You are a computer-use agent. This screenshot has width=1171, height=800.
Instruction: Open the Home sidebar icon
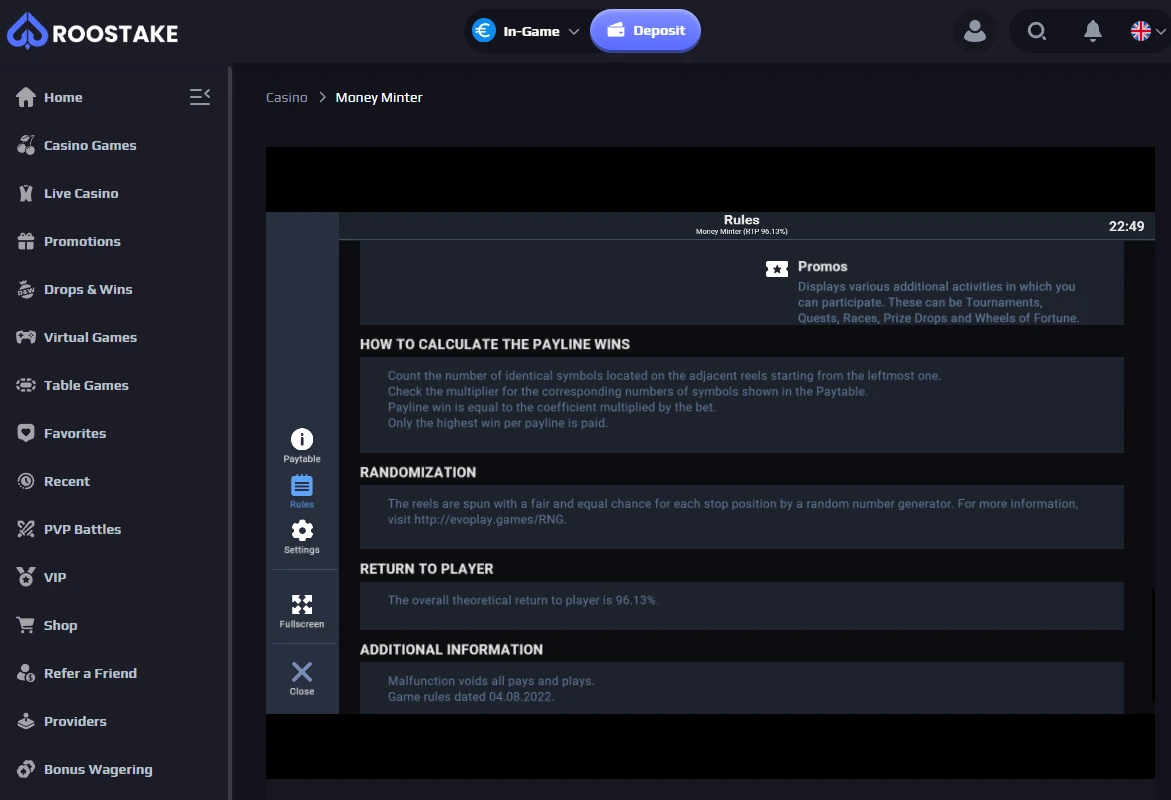(26, 97)
